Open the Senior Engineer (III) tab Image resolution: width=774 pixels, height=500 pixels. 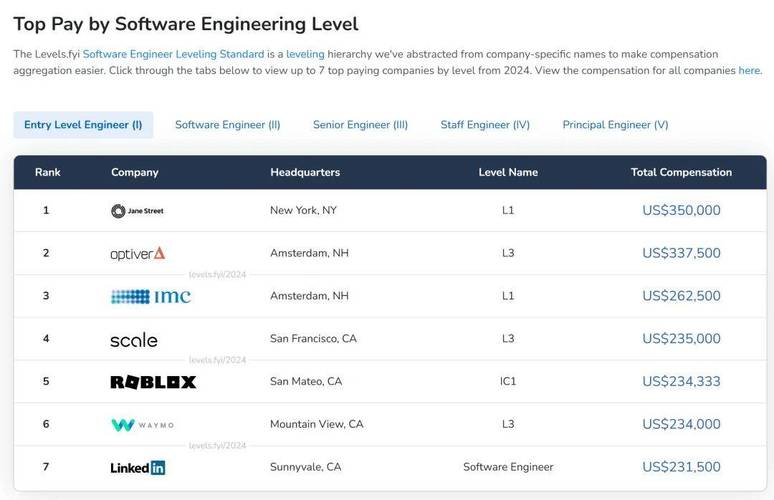[x=360, y=125]
